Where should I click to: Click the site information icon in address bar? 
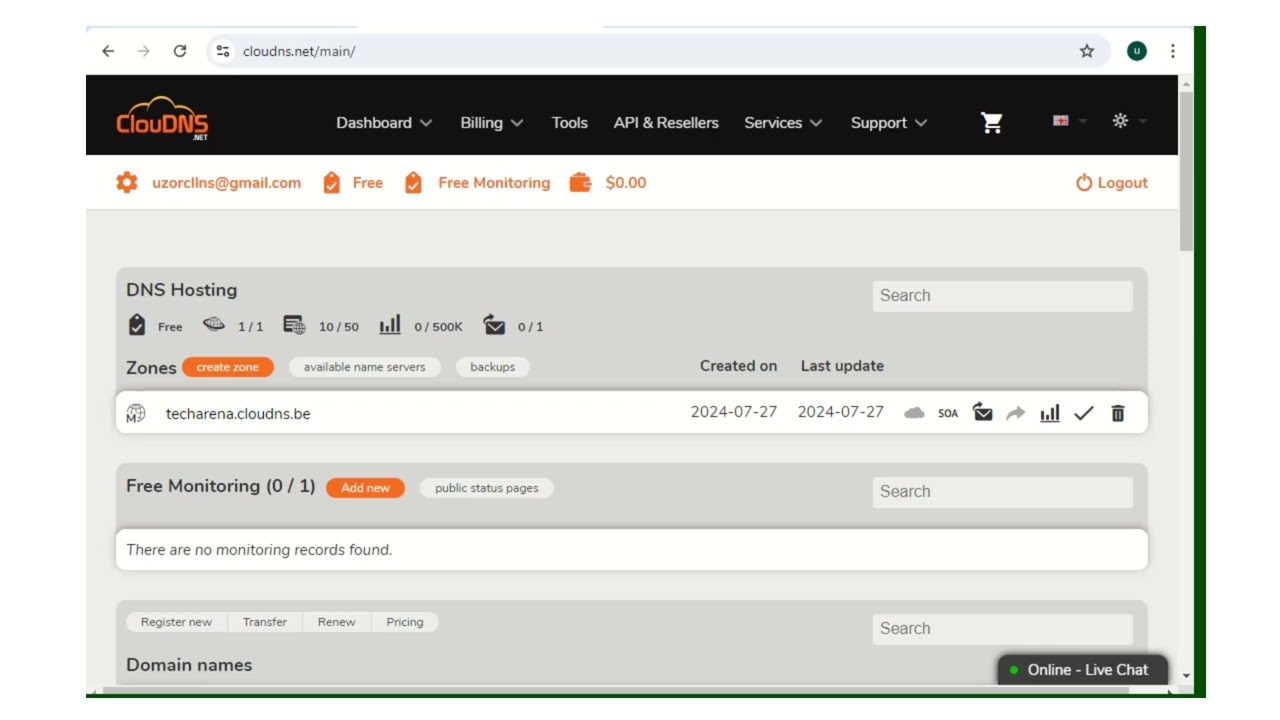point(223,51)
